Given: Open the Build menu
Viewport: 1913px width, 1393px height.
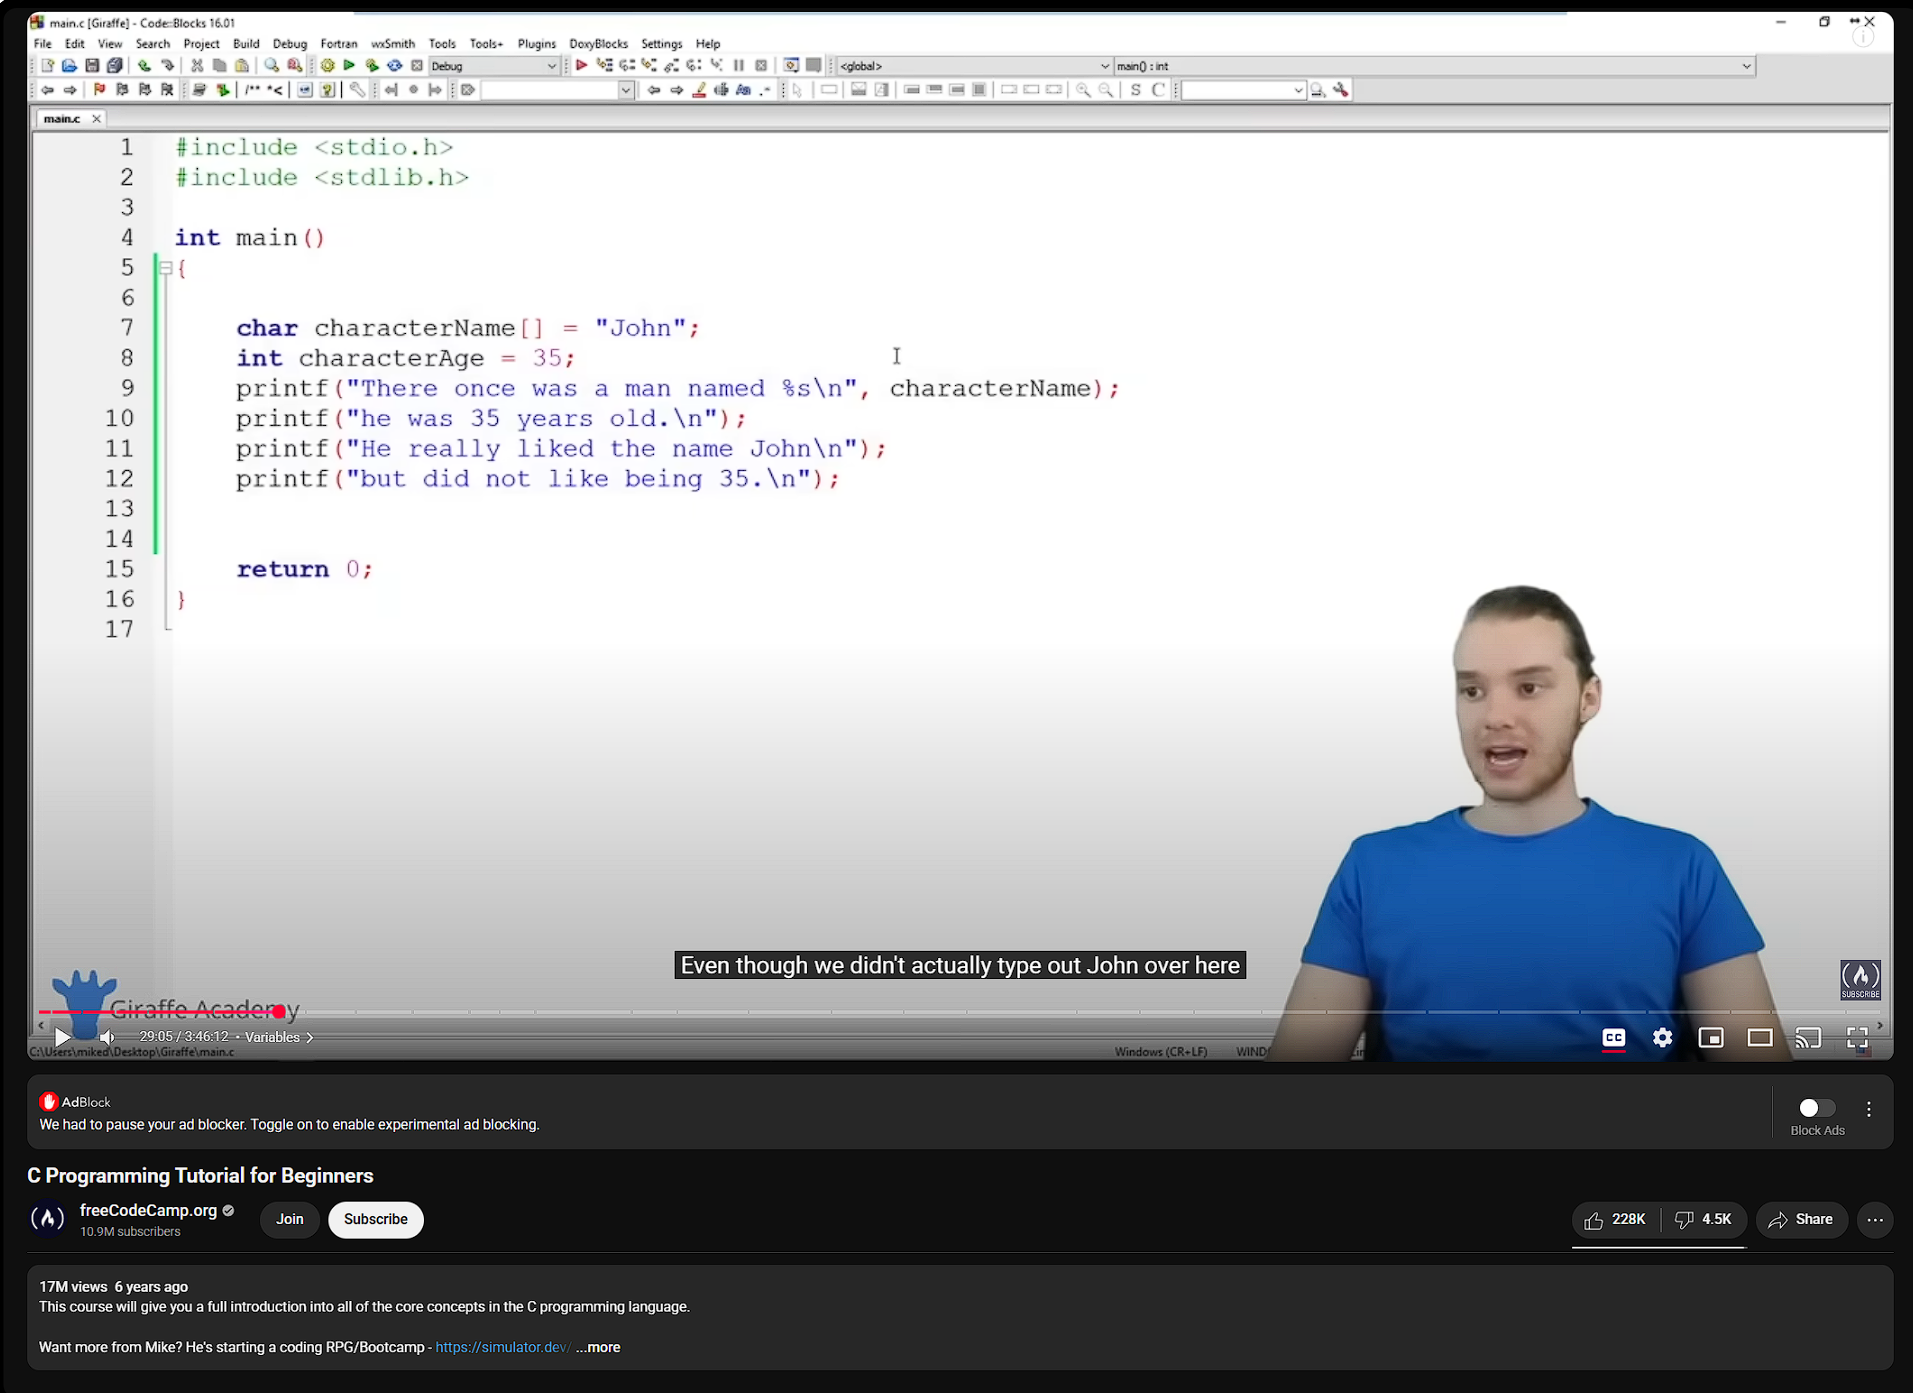Looking at the screenshot, I should [x=245, y=43].
